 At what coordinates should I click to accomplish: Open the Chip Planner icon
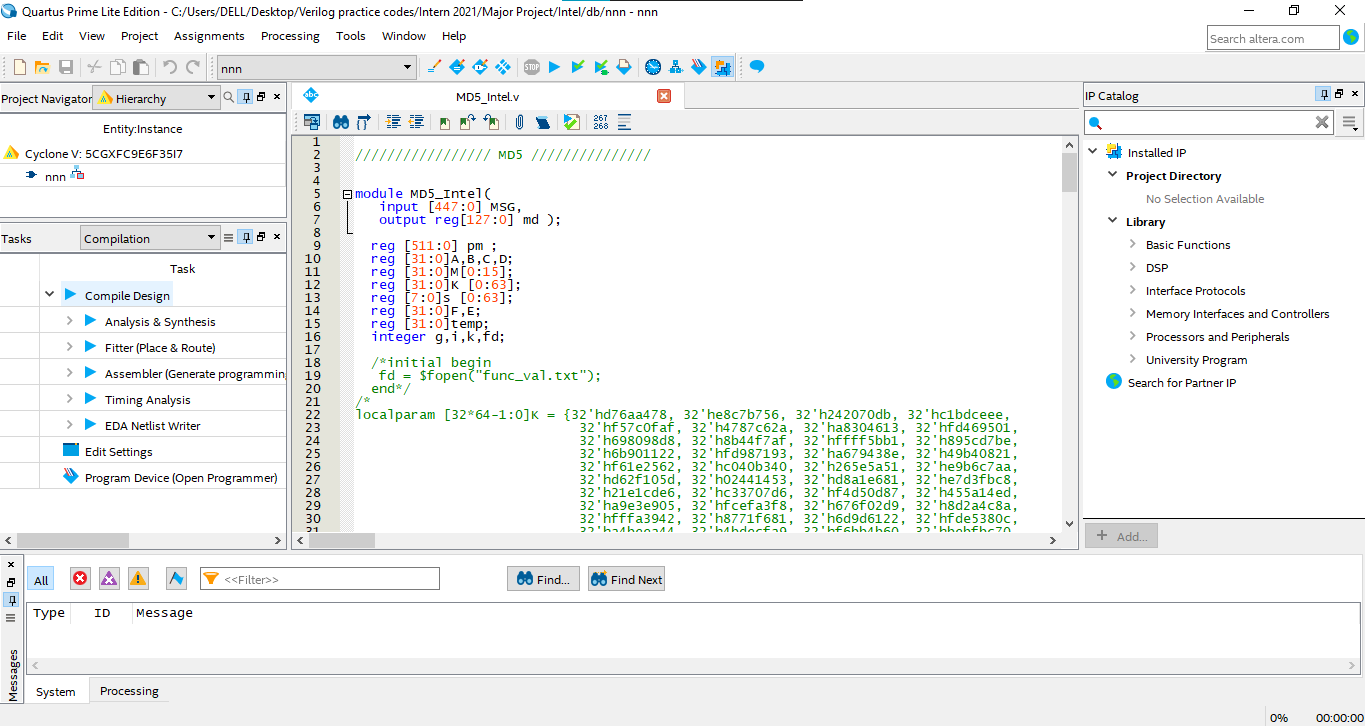coord(503,67)
